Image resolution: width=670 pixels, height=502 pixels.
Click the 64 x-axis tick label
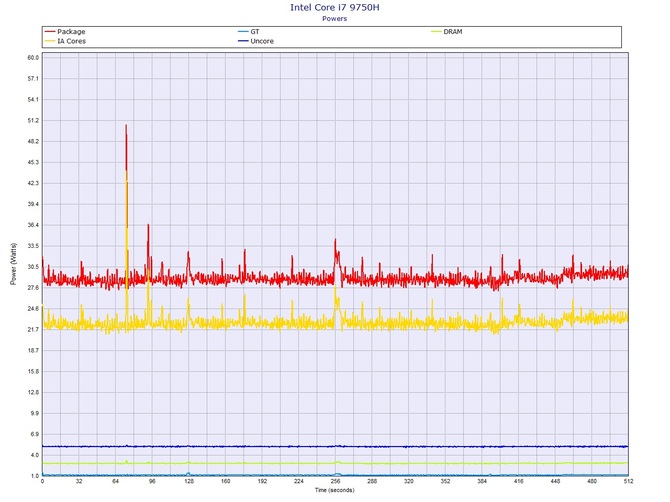pos(115,481)
